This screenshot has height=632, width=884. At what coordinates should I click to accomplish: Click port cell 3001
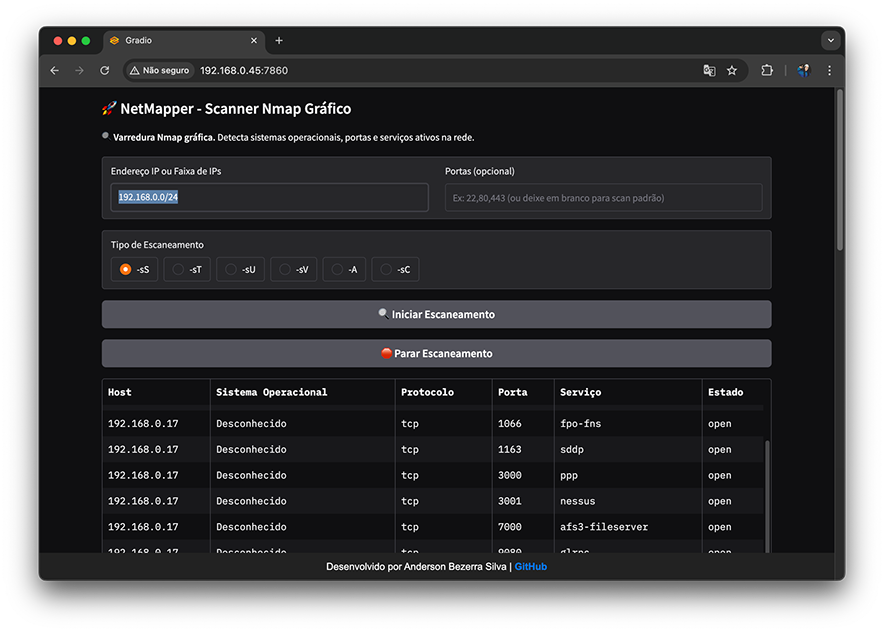pos(523,501)
